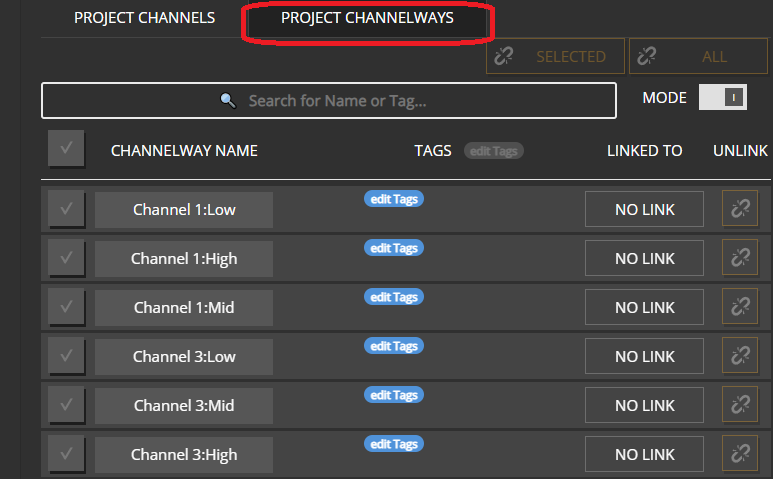Check the select-all checkbox in header

(66, 150)
